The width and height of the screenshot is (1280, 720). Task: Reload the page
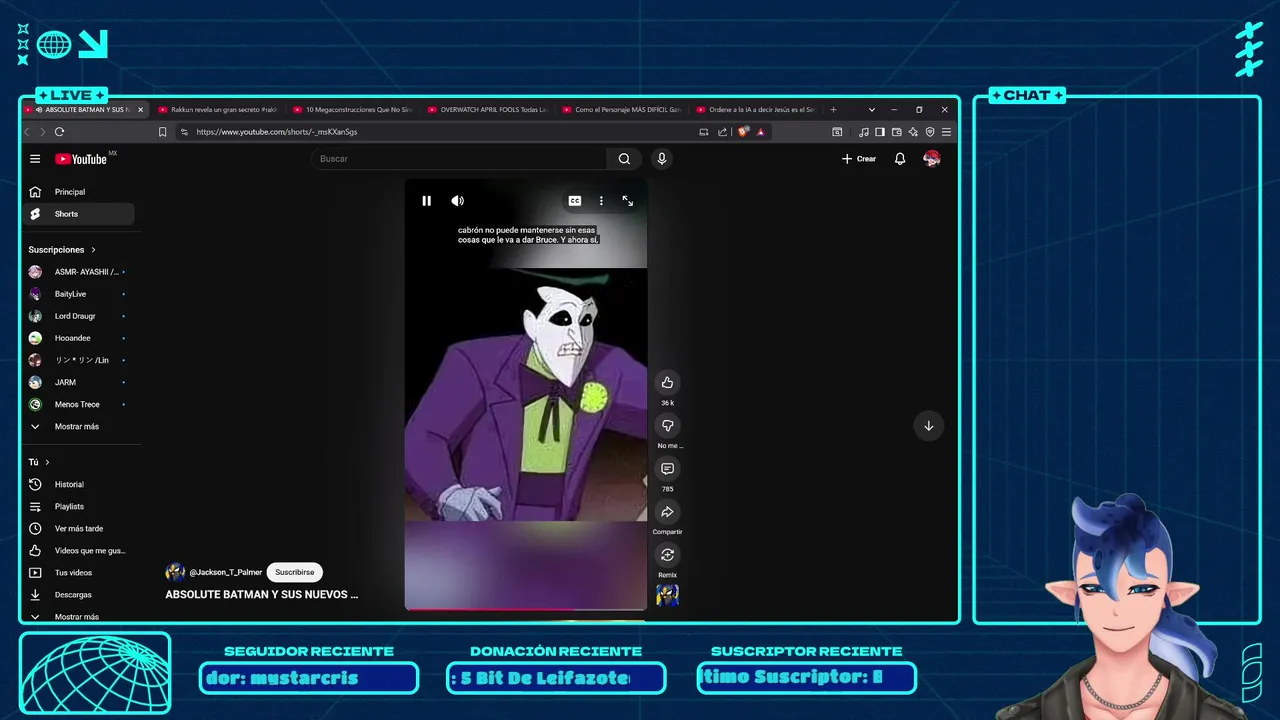coord(60,131)
